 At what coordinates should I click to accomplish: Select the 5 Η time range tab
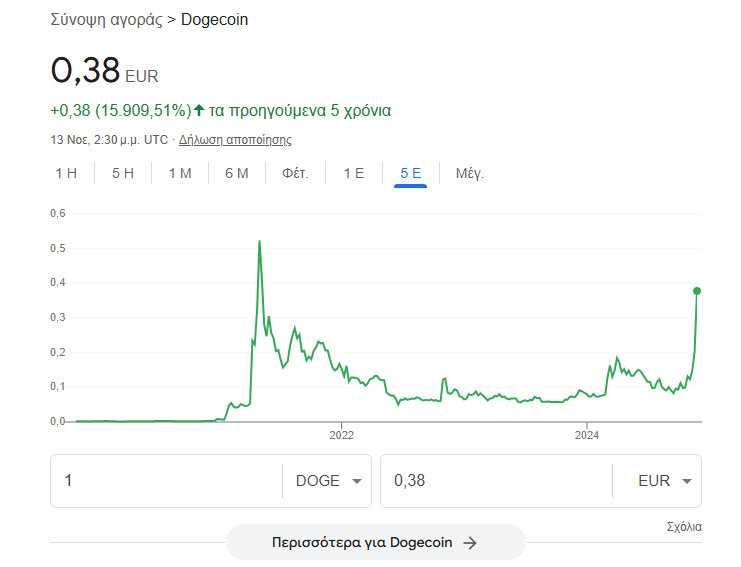[123, 173]
